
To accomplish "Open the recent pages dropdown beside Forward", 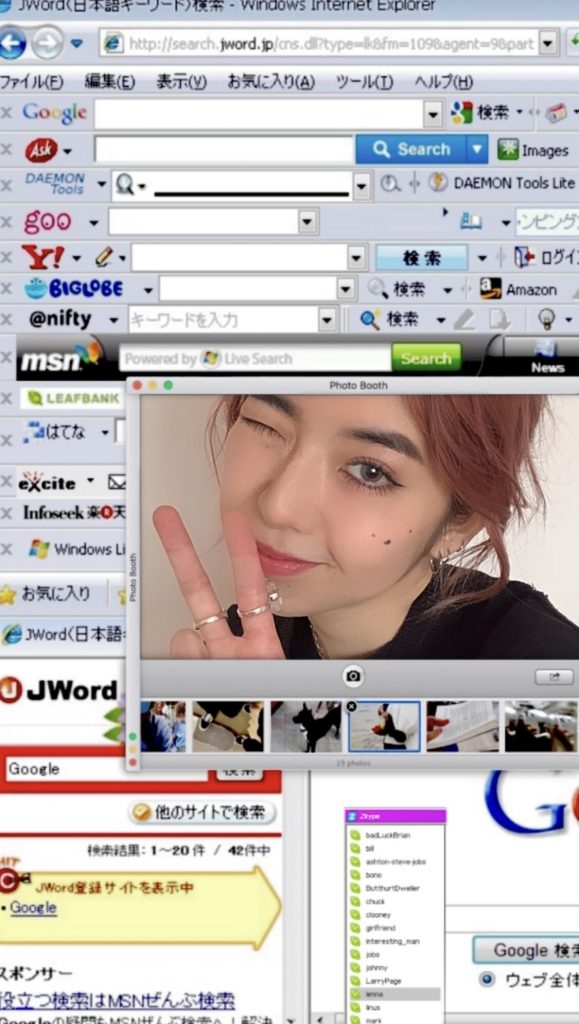I will click(77, 44).
